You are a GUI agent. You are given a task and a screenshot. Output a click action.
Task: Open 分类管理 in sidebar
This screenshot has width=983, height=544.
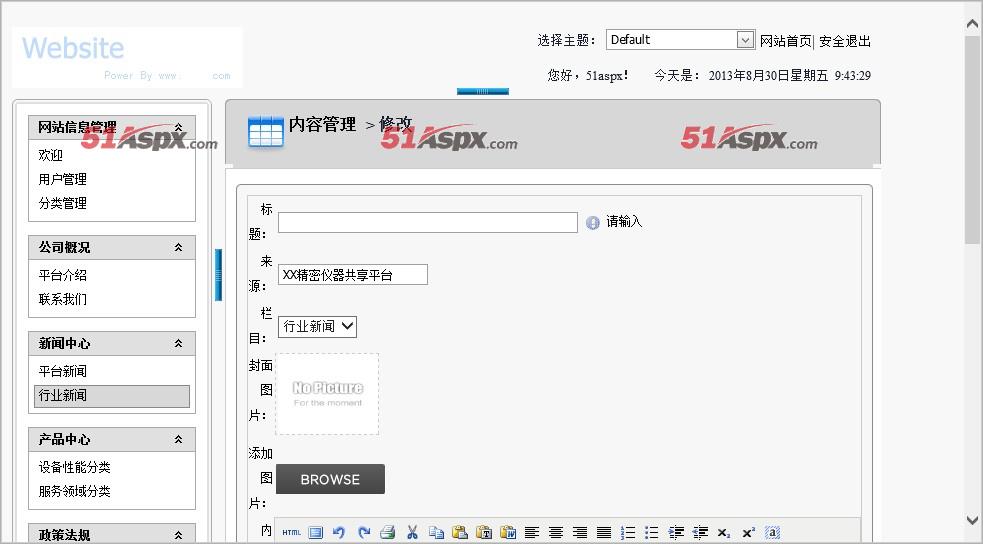(x=63, y=203)
